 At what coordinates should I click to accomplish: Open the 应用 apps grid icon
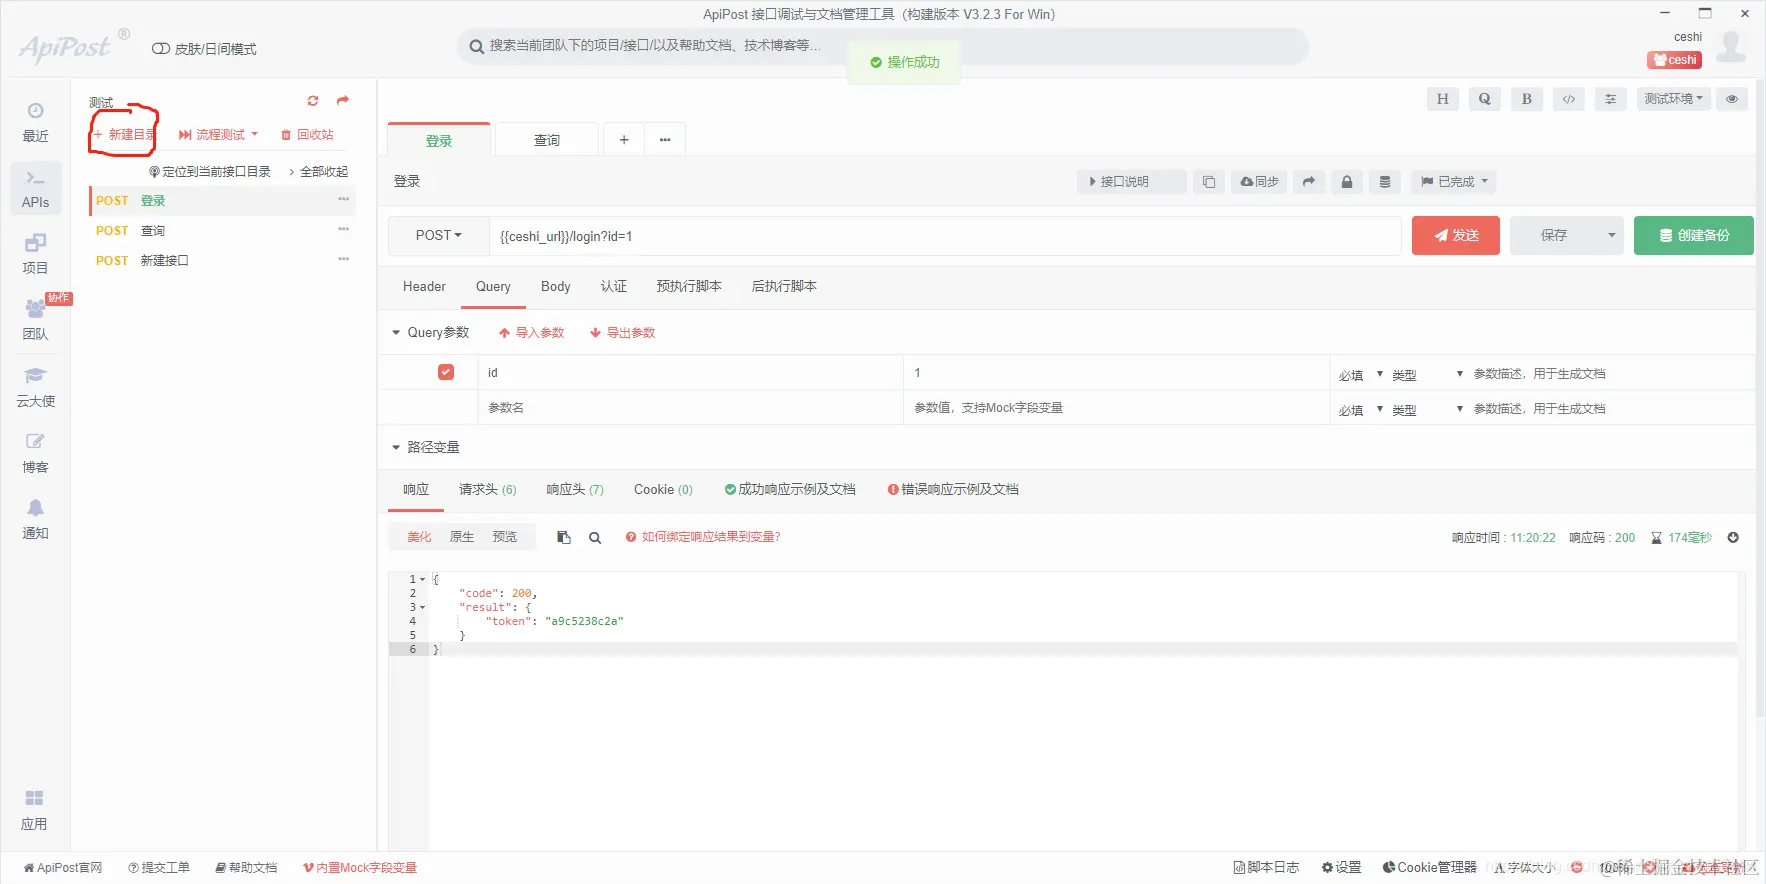(x=34, y=810)
